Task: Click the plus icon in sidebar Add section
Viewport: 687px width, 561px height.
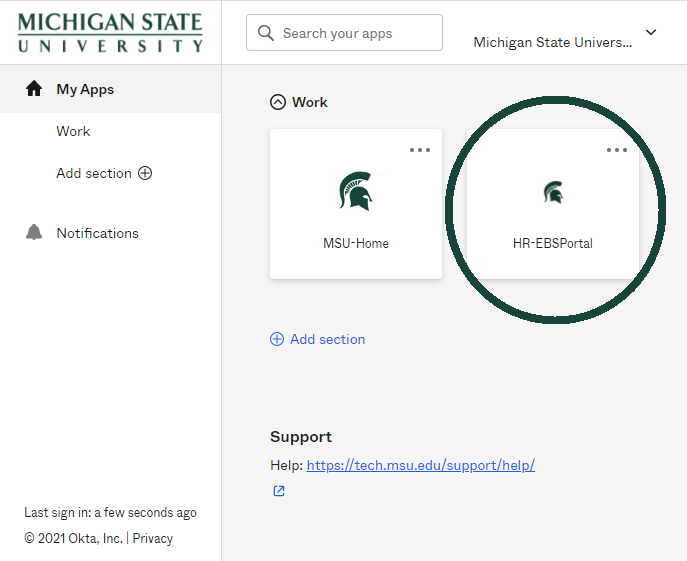Action: [145, 173]
